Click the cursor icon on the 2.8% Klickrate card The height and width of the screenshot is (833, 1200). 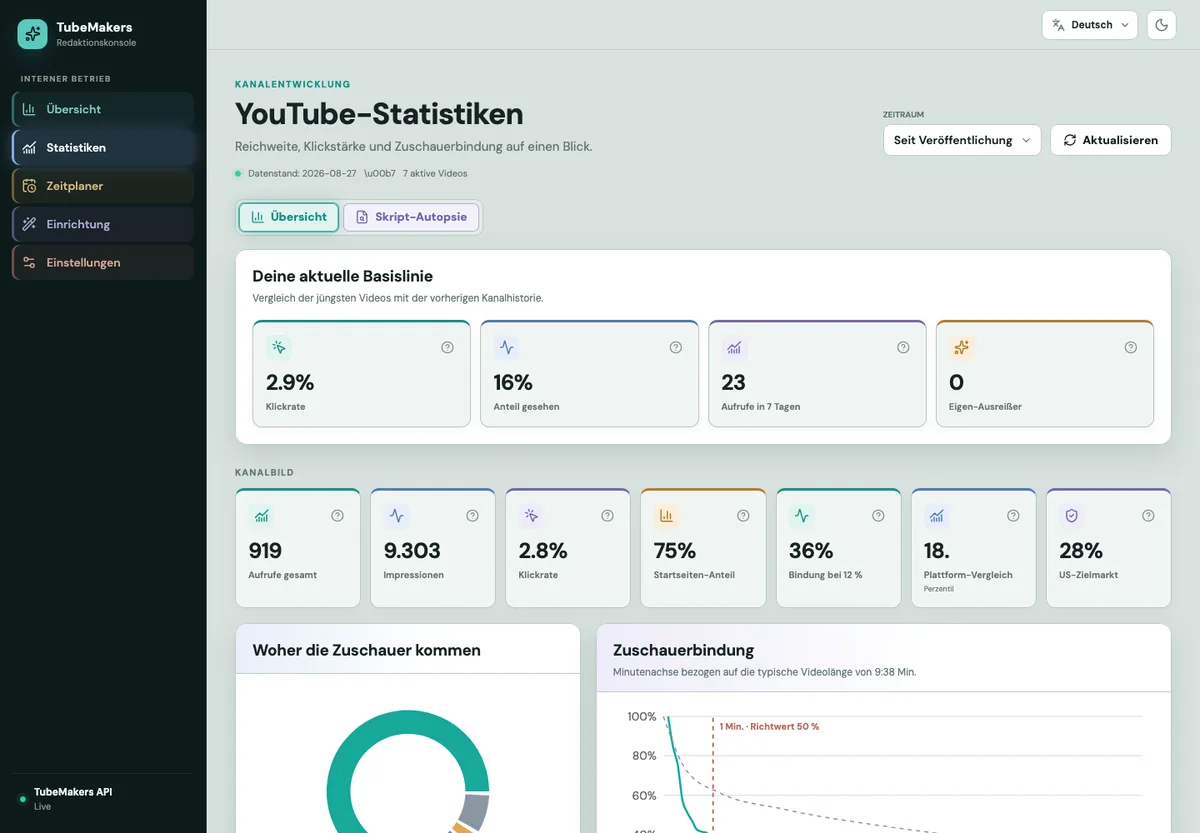click(532, 516)
